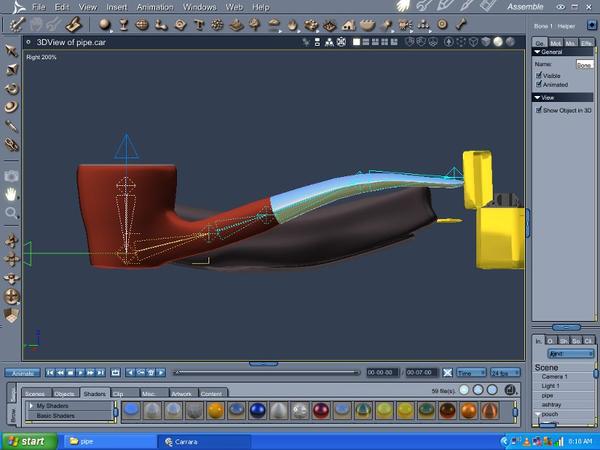600x450 pixels.
Task: Toggle the Visible checkbox
Action: pyautogui.click(x=539, y=75)
